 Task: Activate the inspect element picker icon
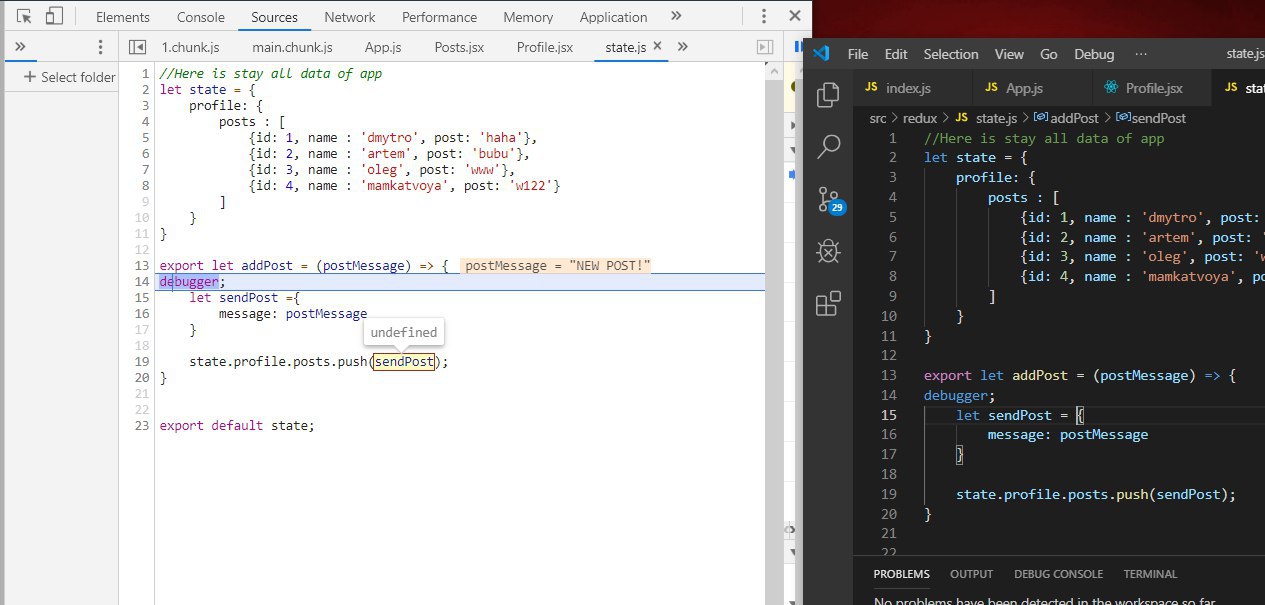tap(25, 16)
